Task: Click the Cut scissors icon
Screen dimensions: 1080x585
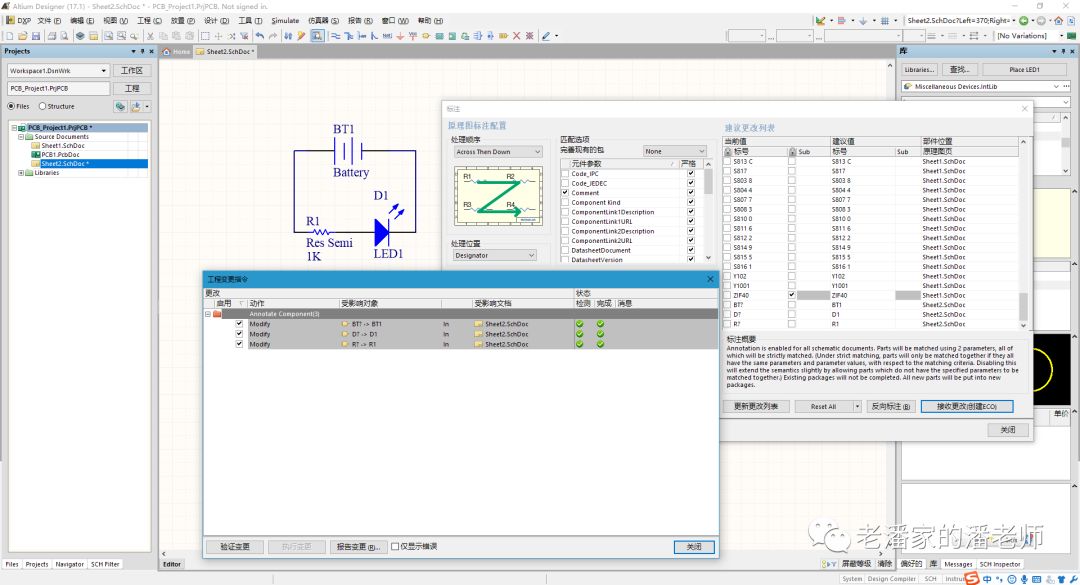Action: pos(150,36)
